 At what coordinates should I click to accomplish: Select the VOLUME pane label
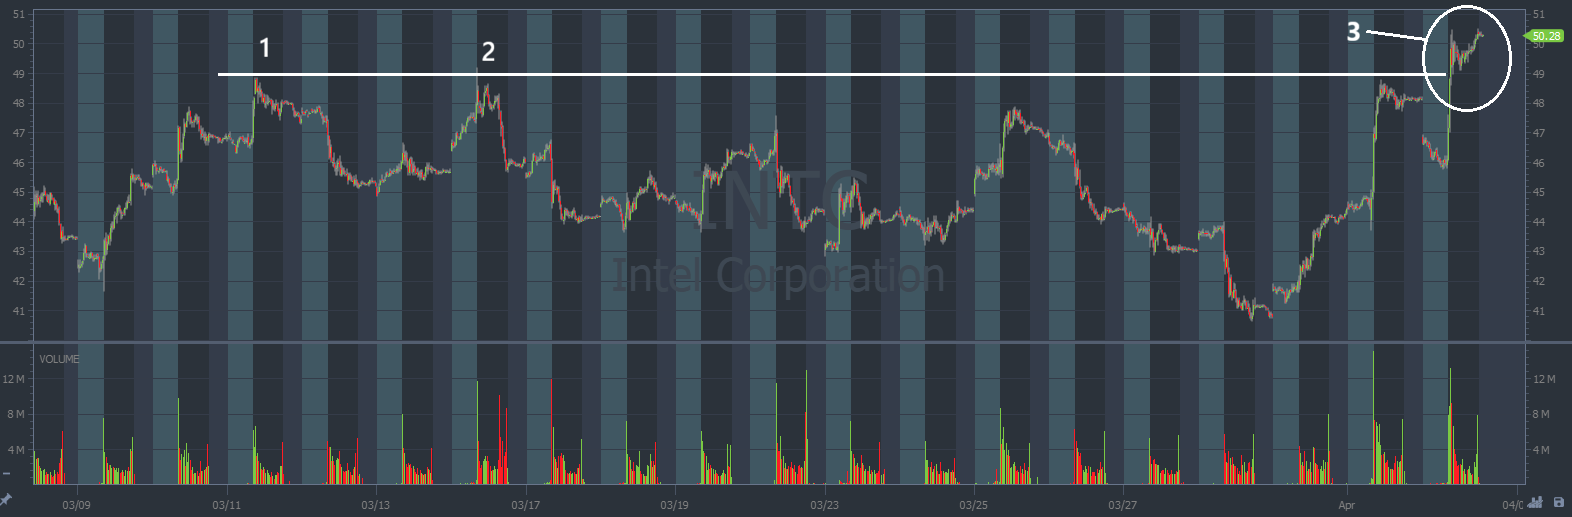tap(59, 359)
